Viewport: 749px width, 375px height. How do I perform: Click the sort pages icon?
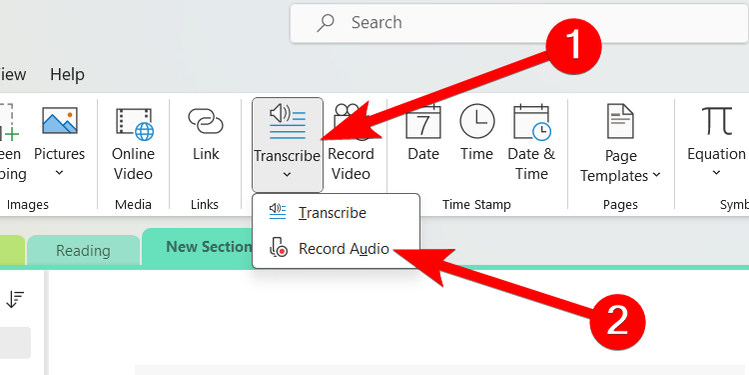click(15, 300)
